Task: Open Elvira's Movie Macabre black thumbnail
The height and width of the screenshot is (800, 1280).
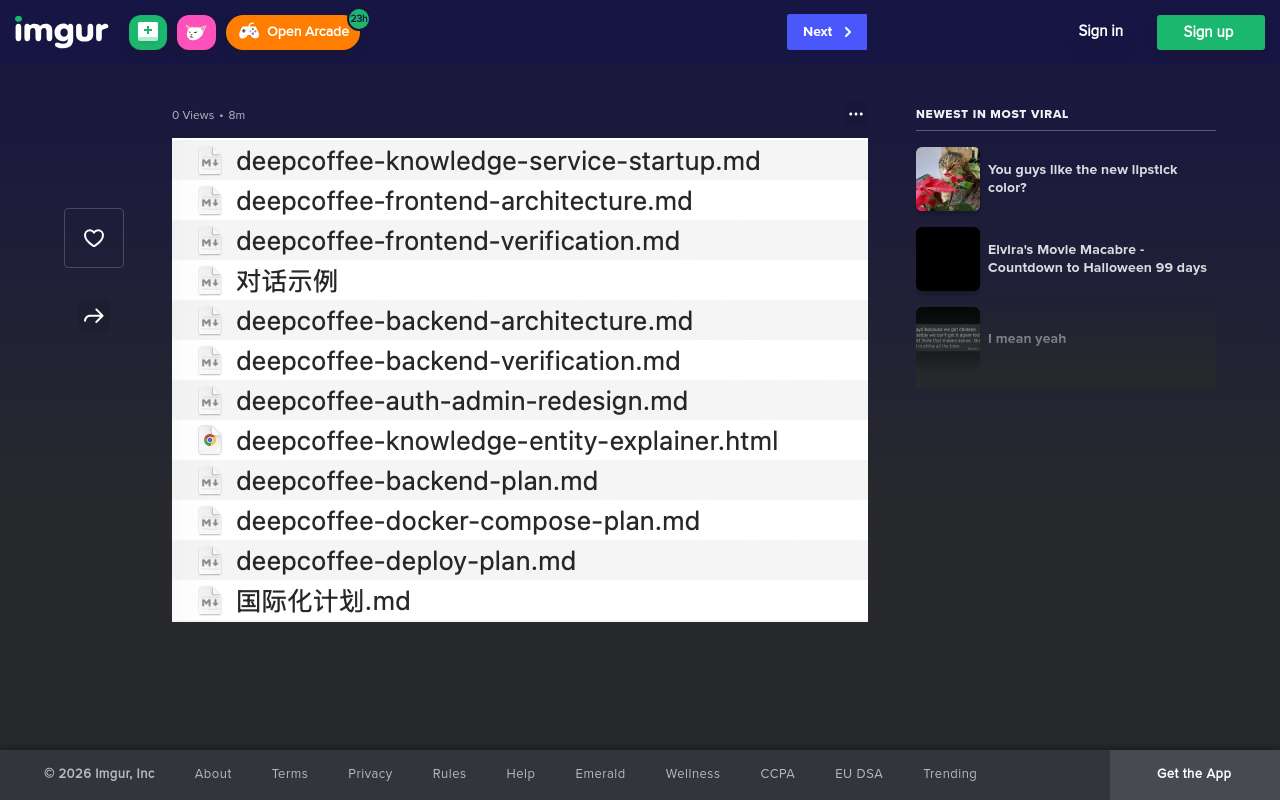Action: click(x=948, y=259)
